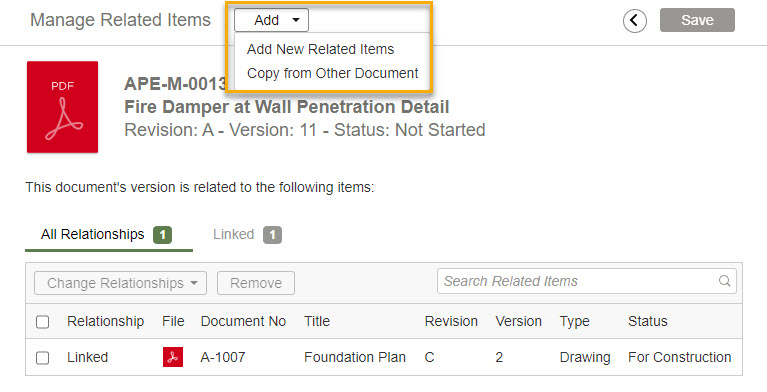Click the back arrow circle icon
Viewport: 767px width, 392px height.
(x=634, y=21)
